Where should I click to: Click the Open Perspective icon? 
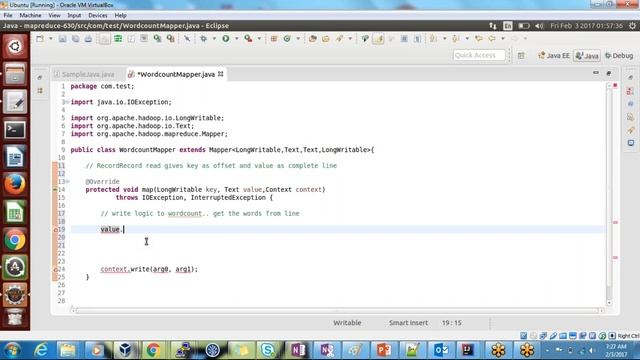521,56
